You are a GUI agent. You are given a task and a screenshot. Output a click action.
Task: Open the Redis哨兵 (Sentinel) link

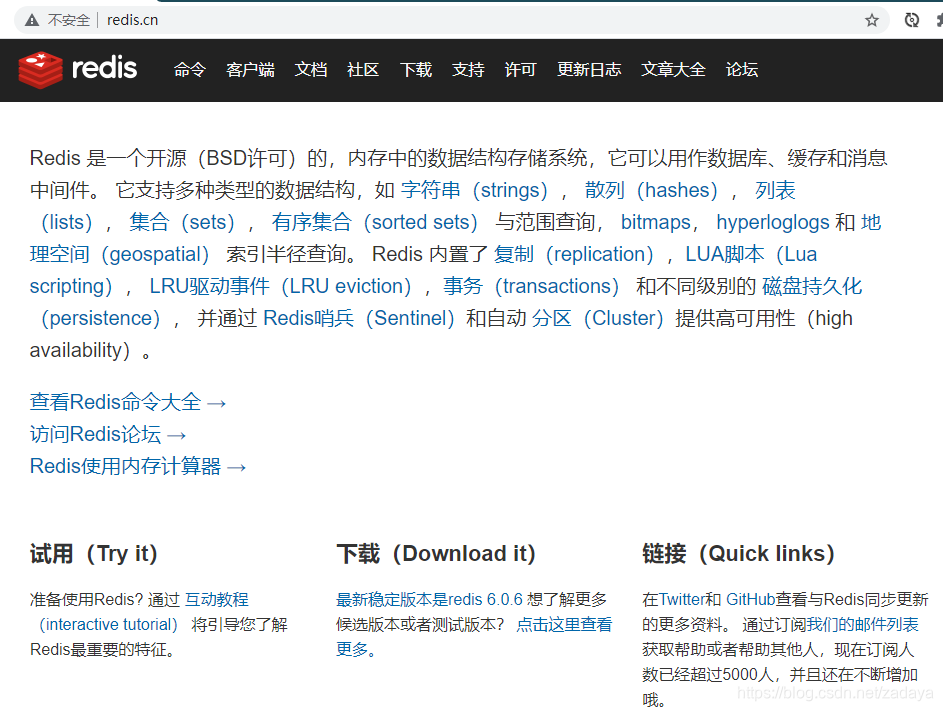coord(359,318)
